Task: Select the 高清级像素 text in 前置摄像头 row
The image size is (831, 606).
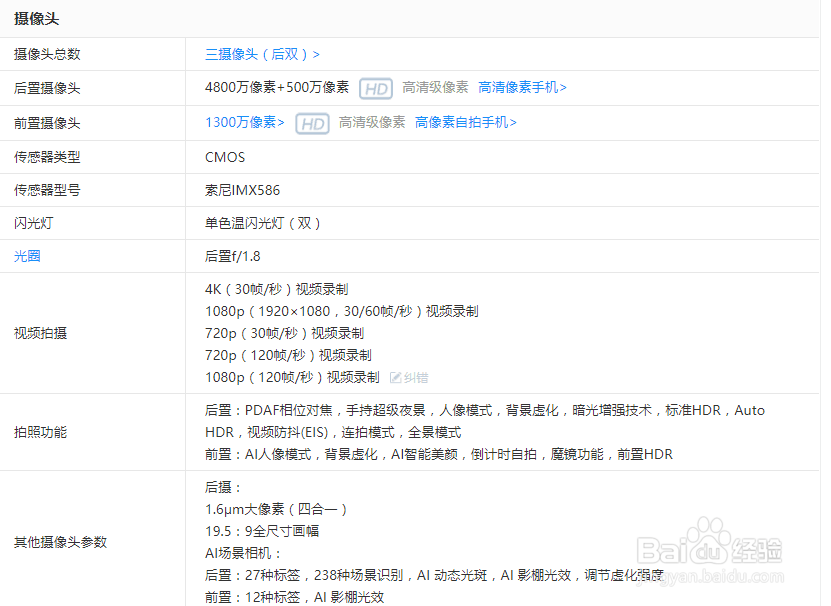Action: (x=372, y=122)
